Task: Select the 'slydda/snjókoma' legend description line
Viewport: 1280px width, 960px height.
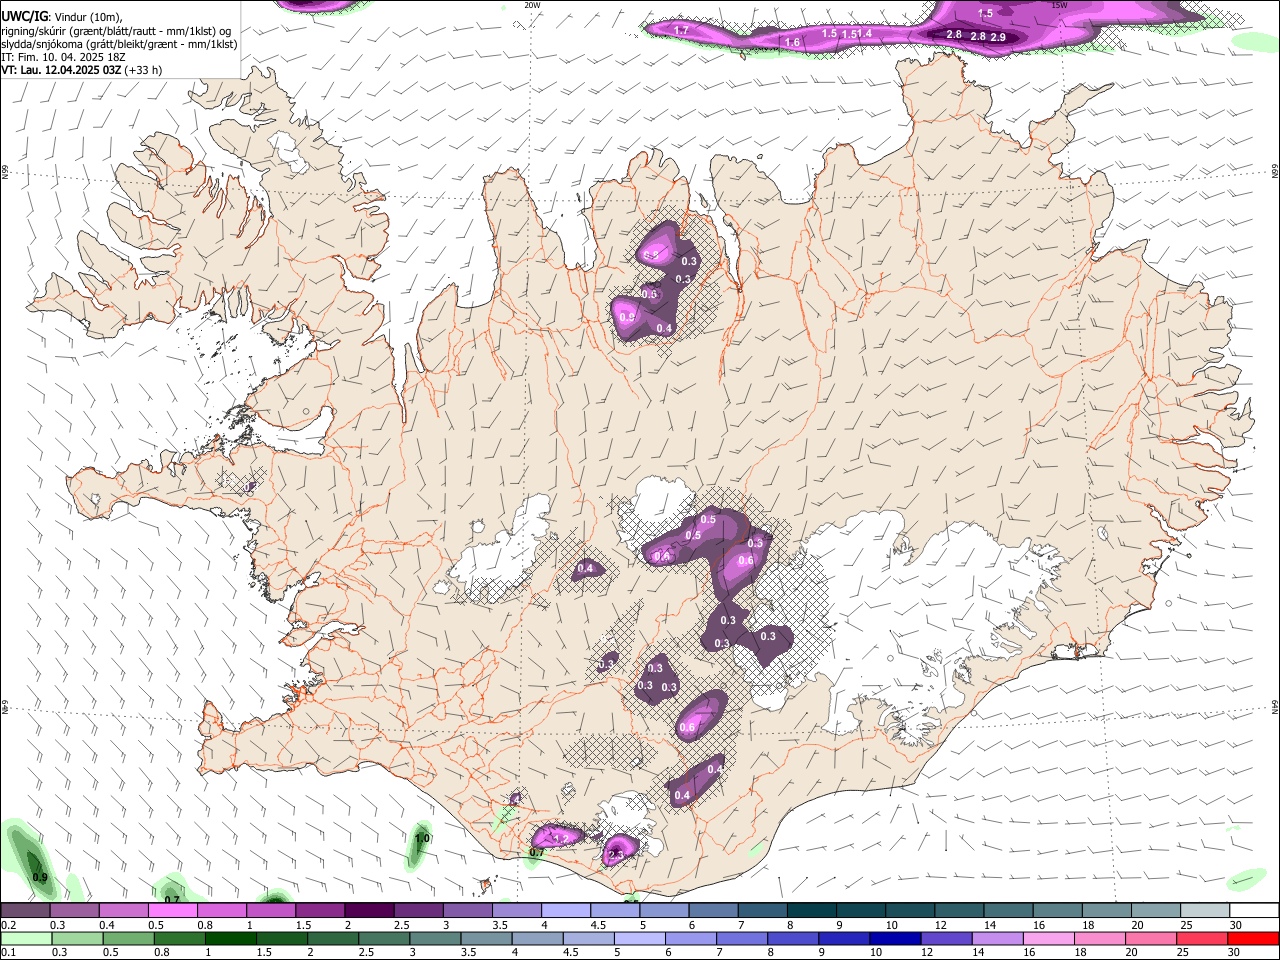Action: (119, 44)
